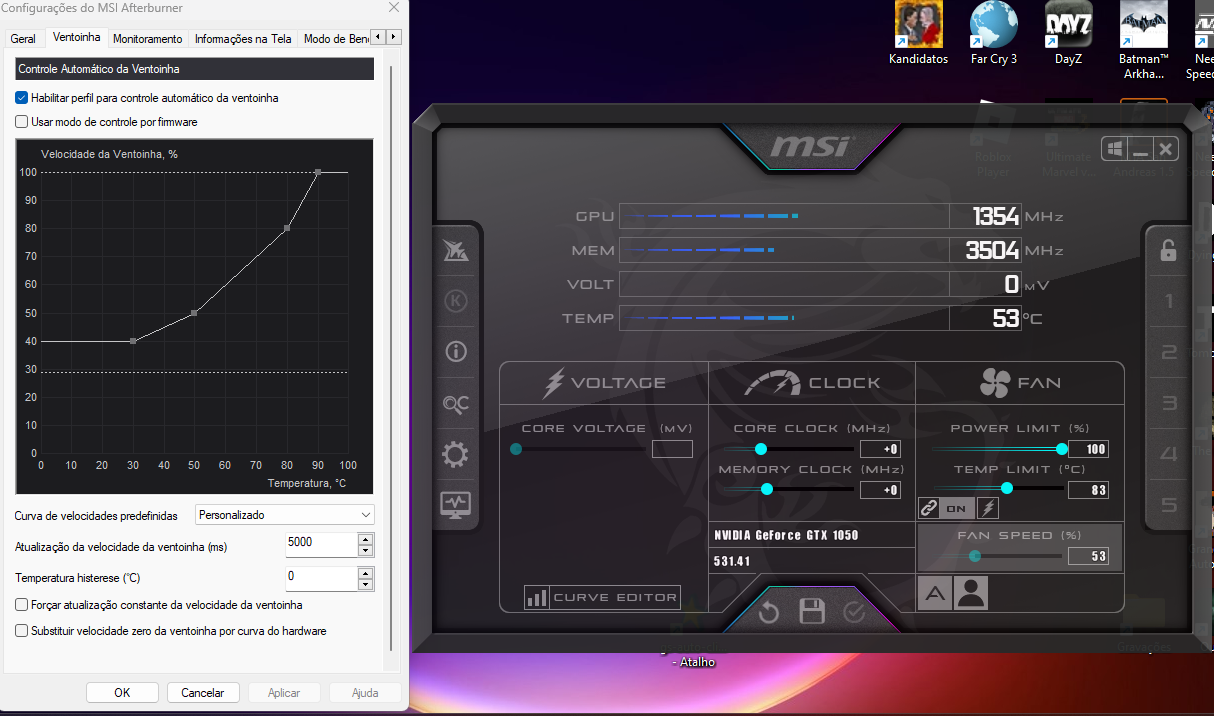Open the Modo de Ben... tab
The image size is (1214, 716).
pos(334,39)
